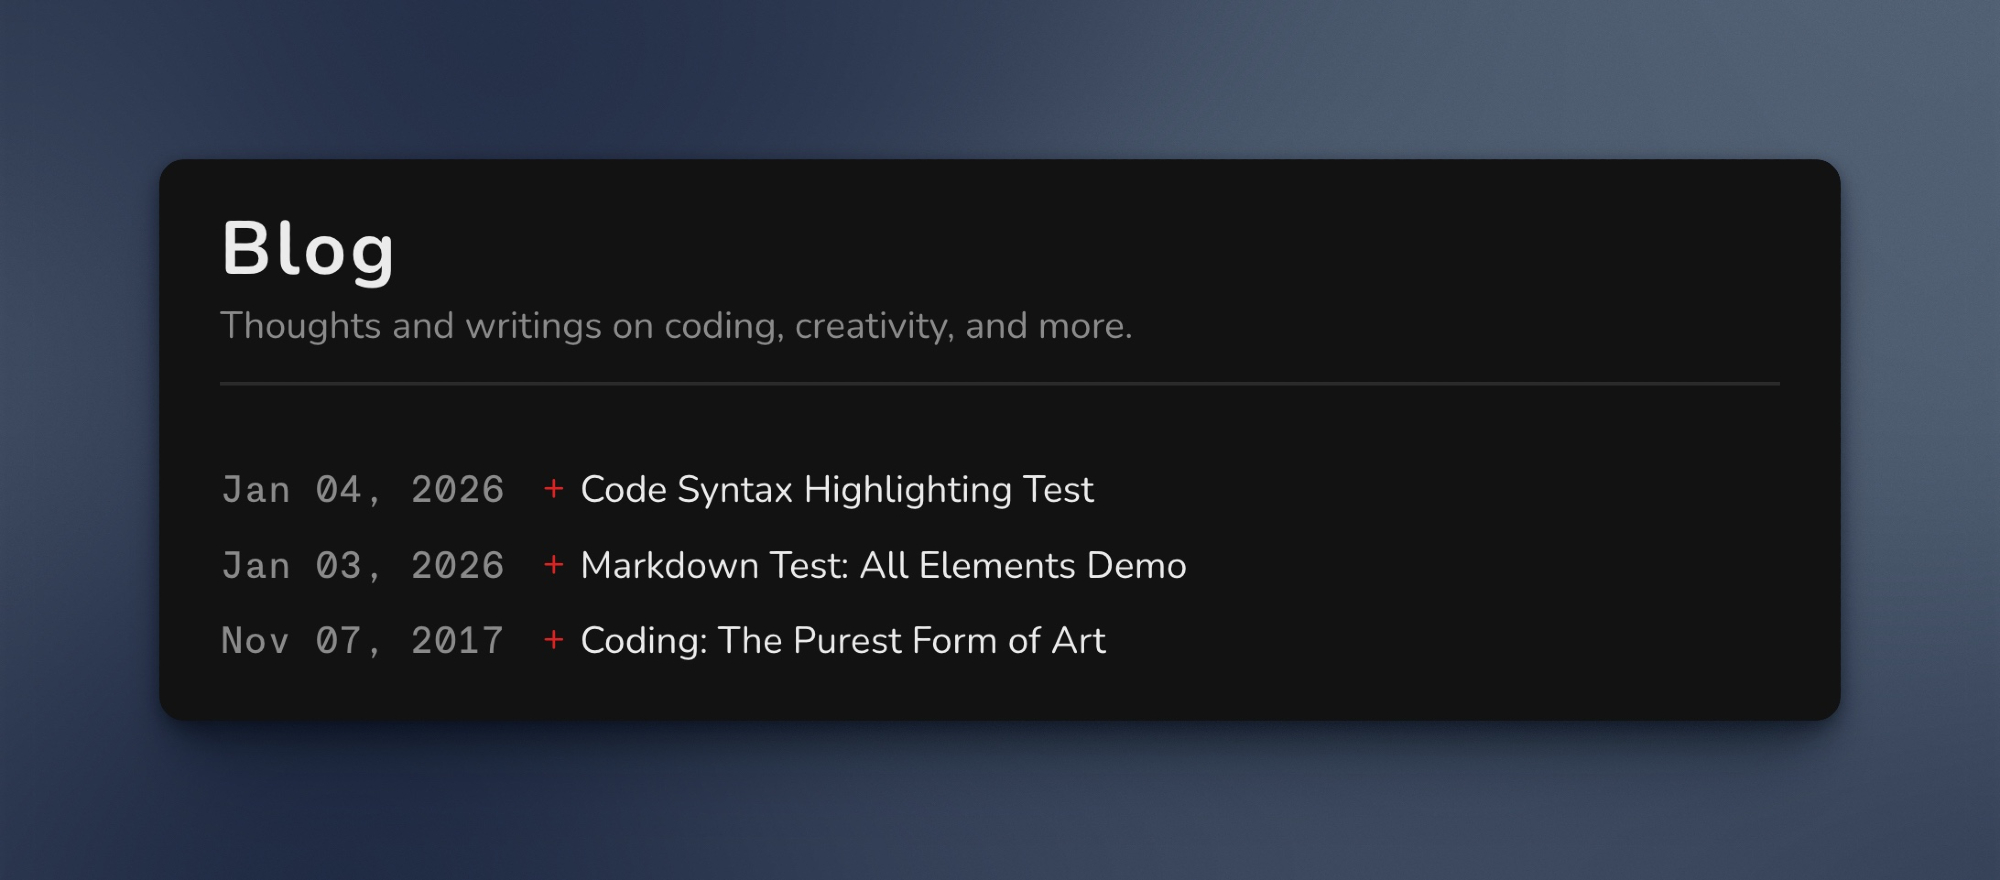Open Markdown Test: All Elements Demo post
This screenshot has width=2000, height=880.
tap(883, 566)
